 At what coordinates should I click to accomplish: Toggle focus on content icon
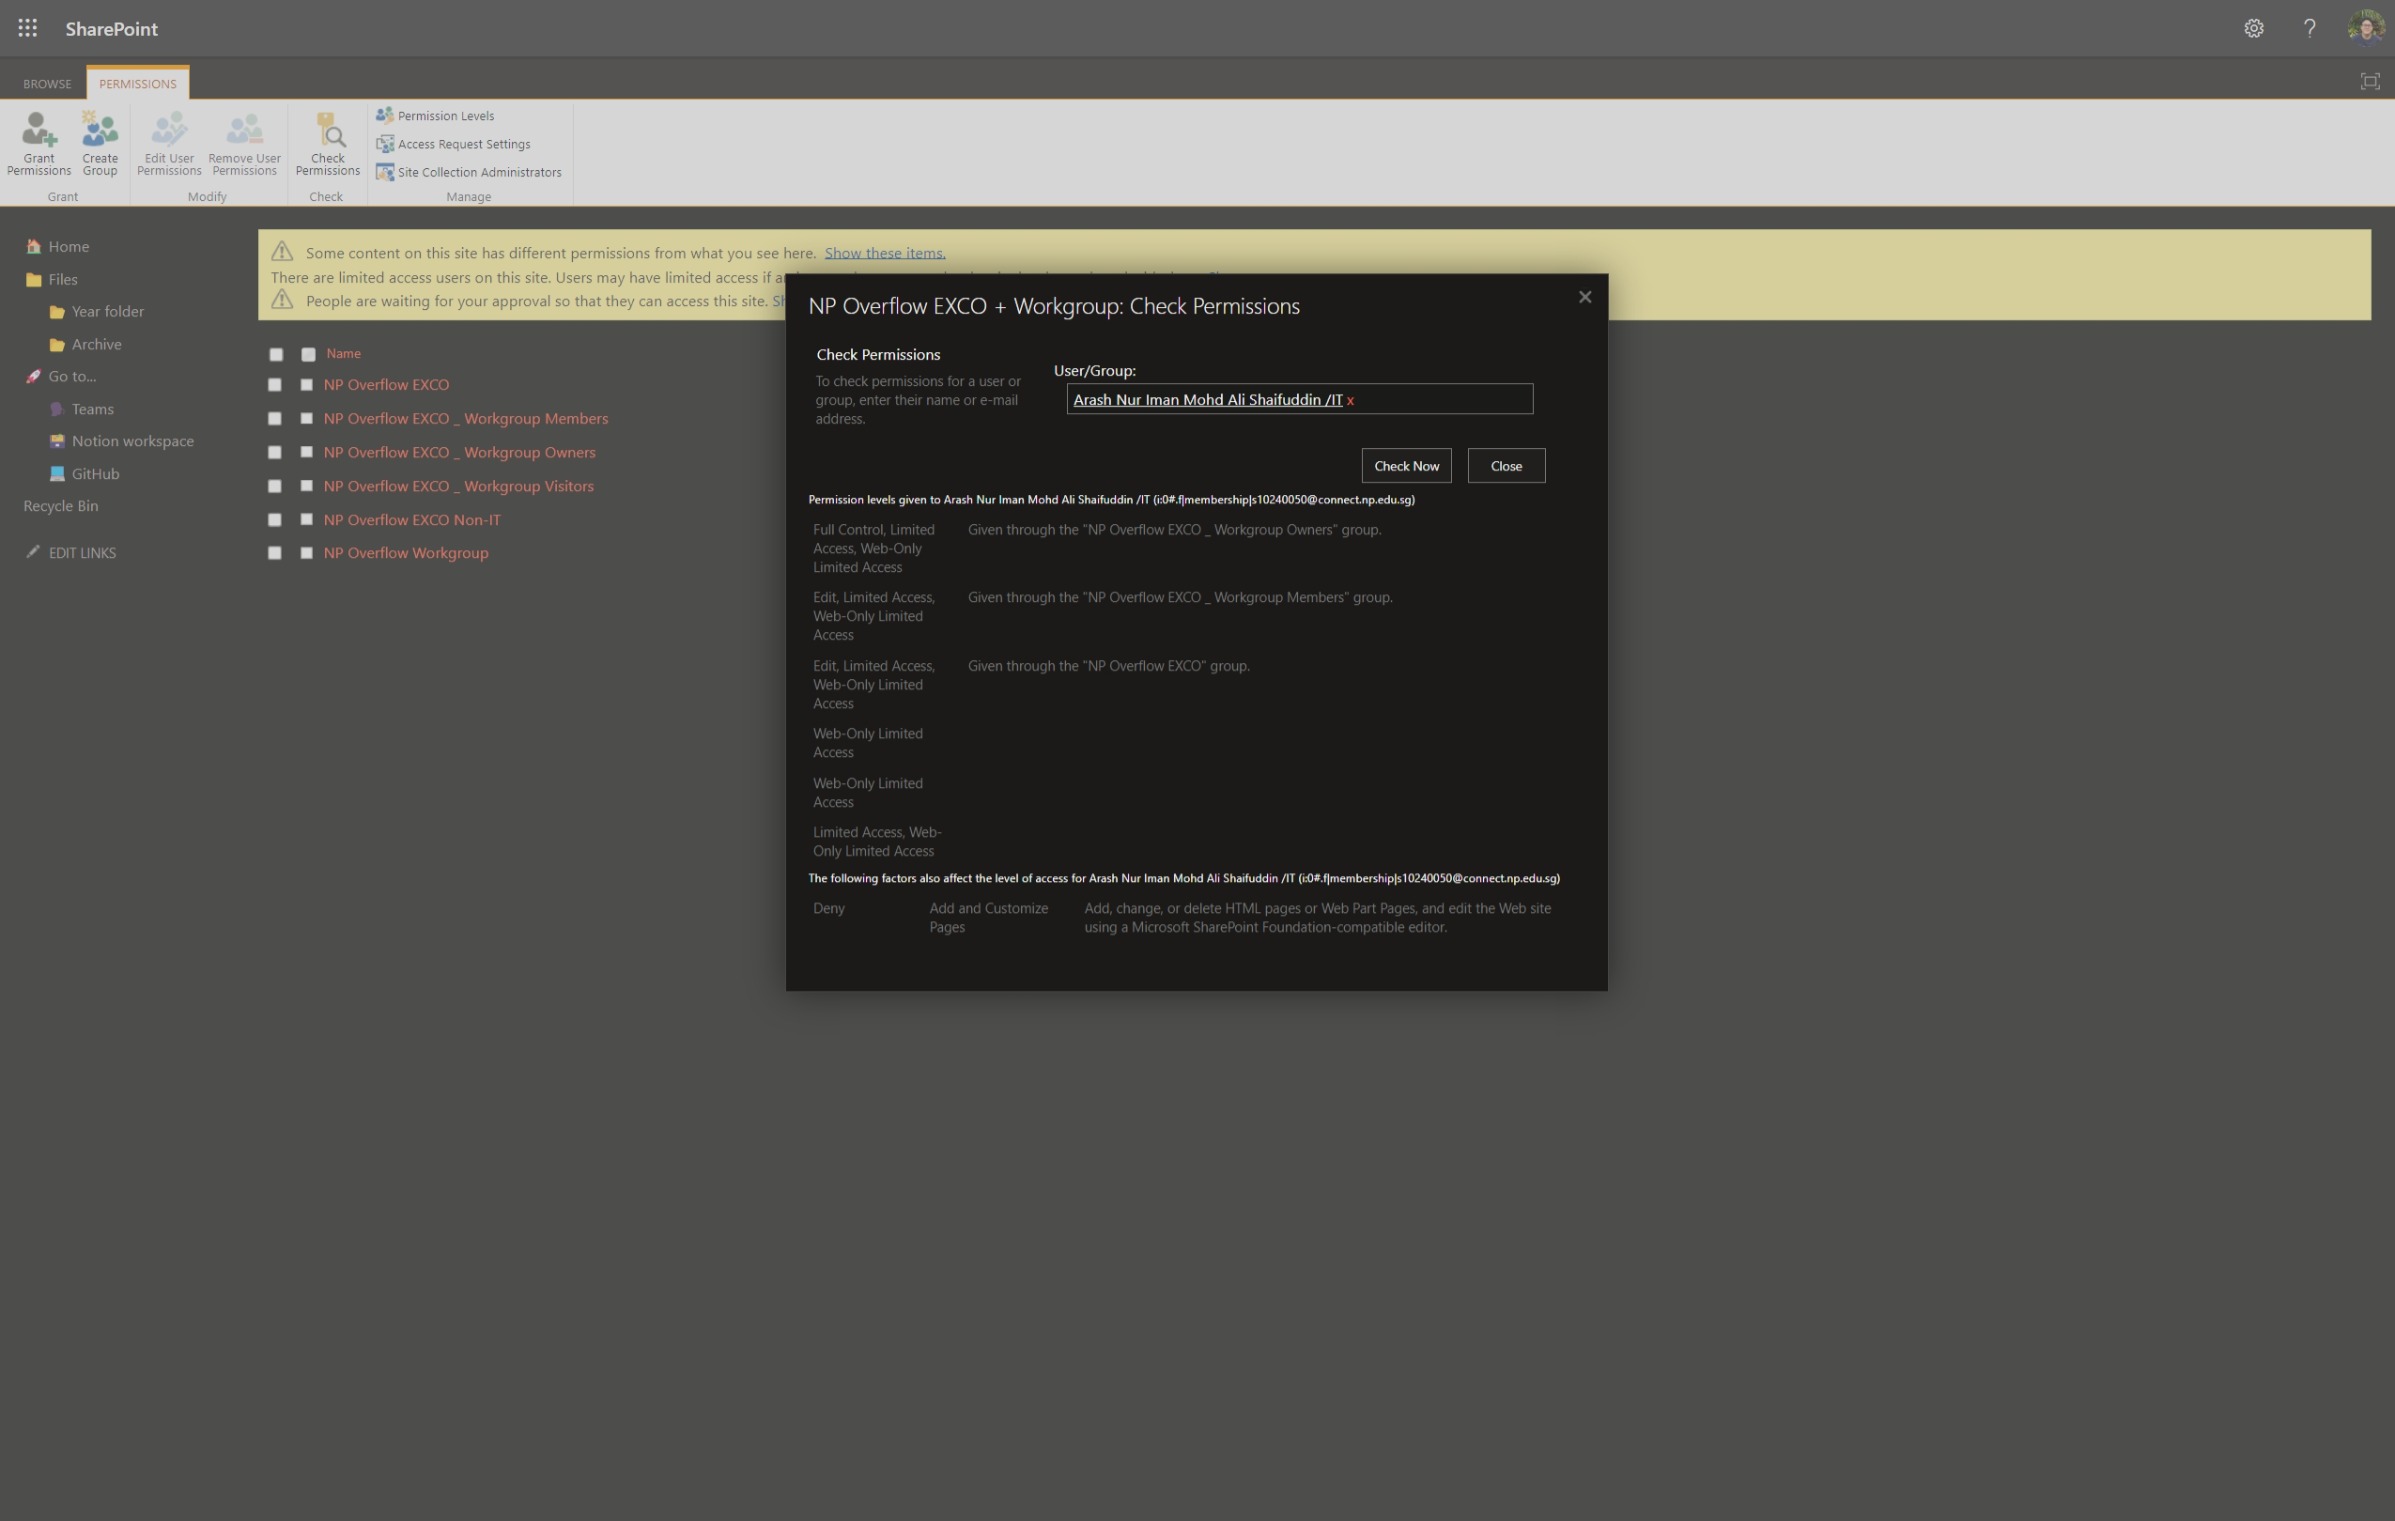[2369, 82]
